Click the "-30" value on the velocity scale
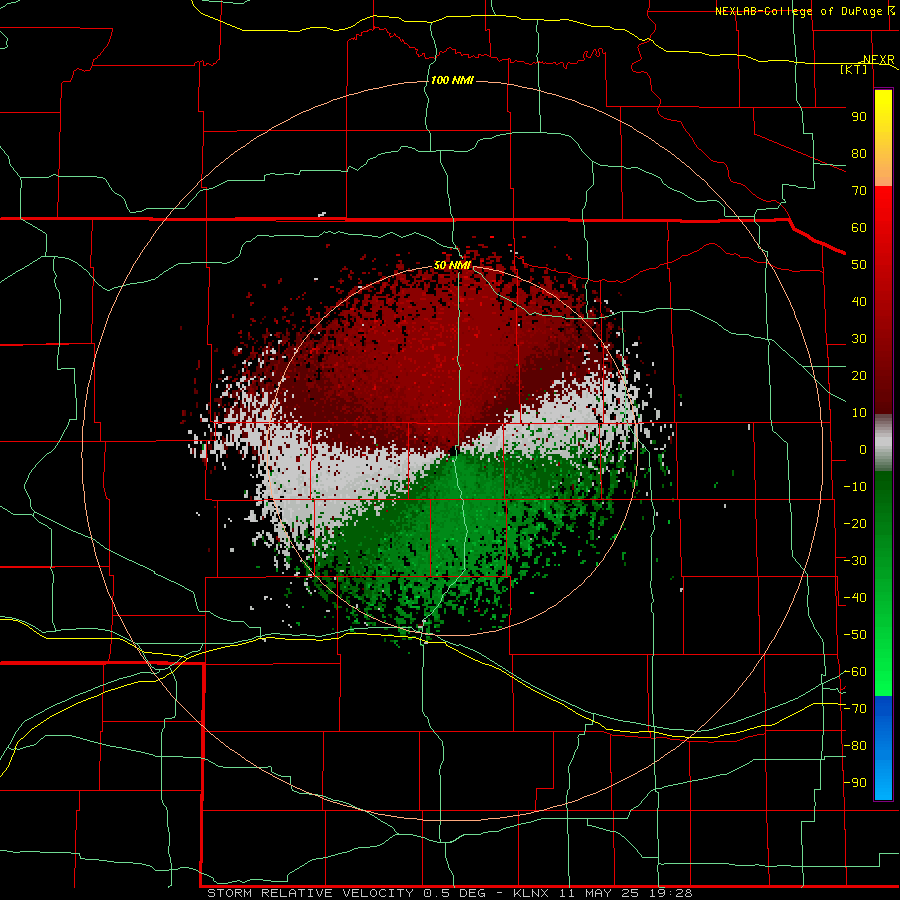The width and height of the screenshot is (900, 900). pyautogui.click(x=855, y=560)
